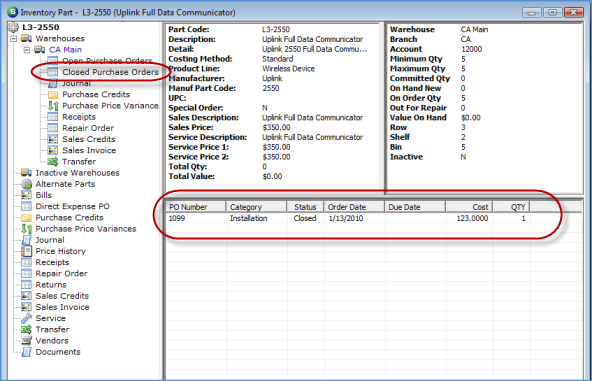Click the L3-2550 part gear icon
The height and width of the screenshot is (381, 592).
pos(13,28)
